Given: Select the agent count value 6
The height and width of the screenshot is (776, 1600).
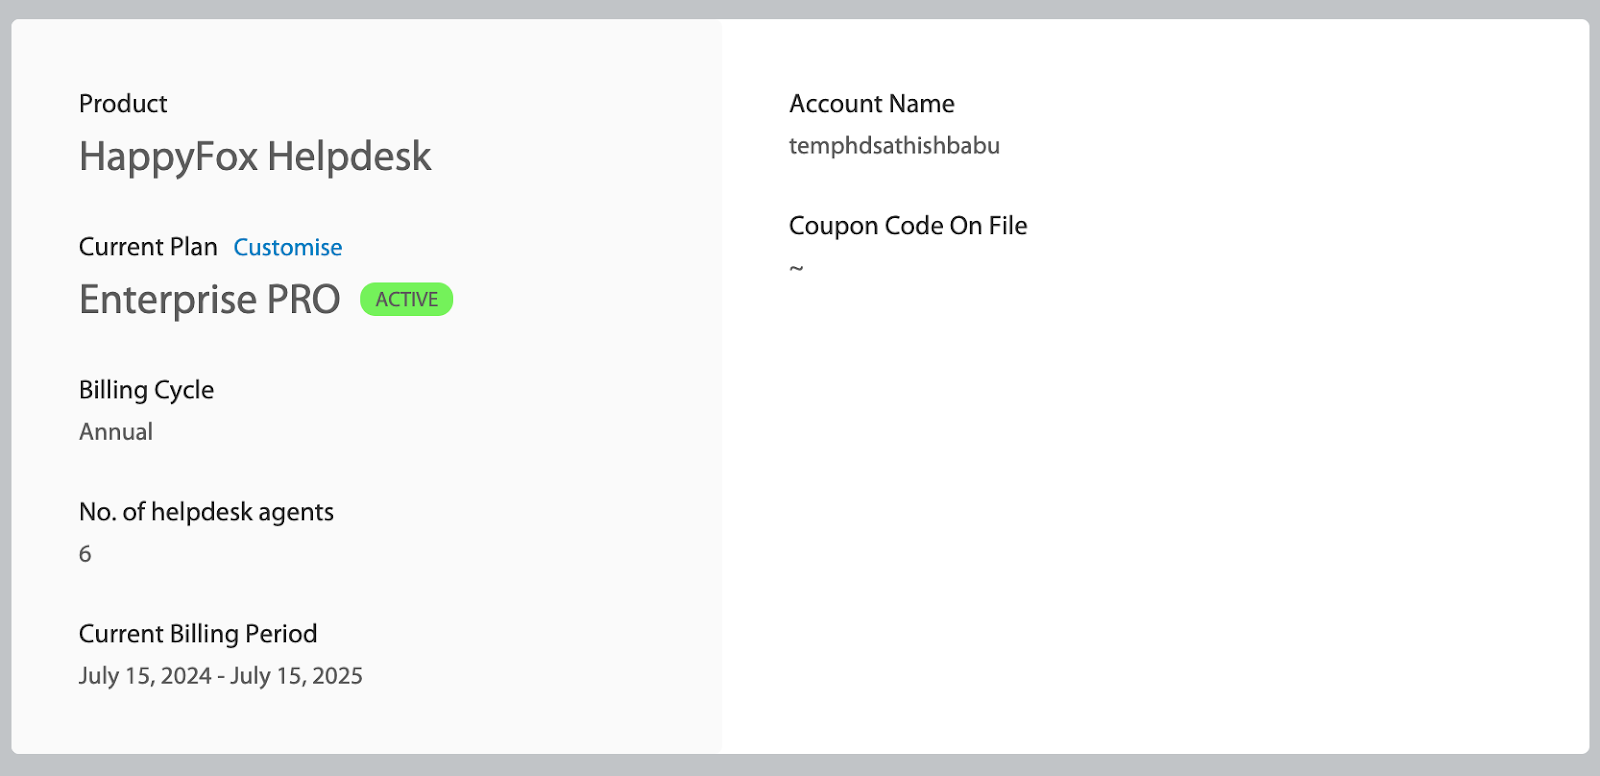Looking at the screenshot, I should [85, 554].
